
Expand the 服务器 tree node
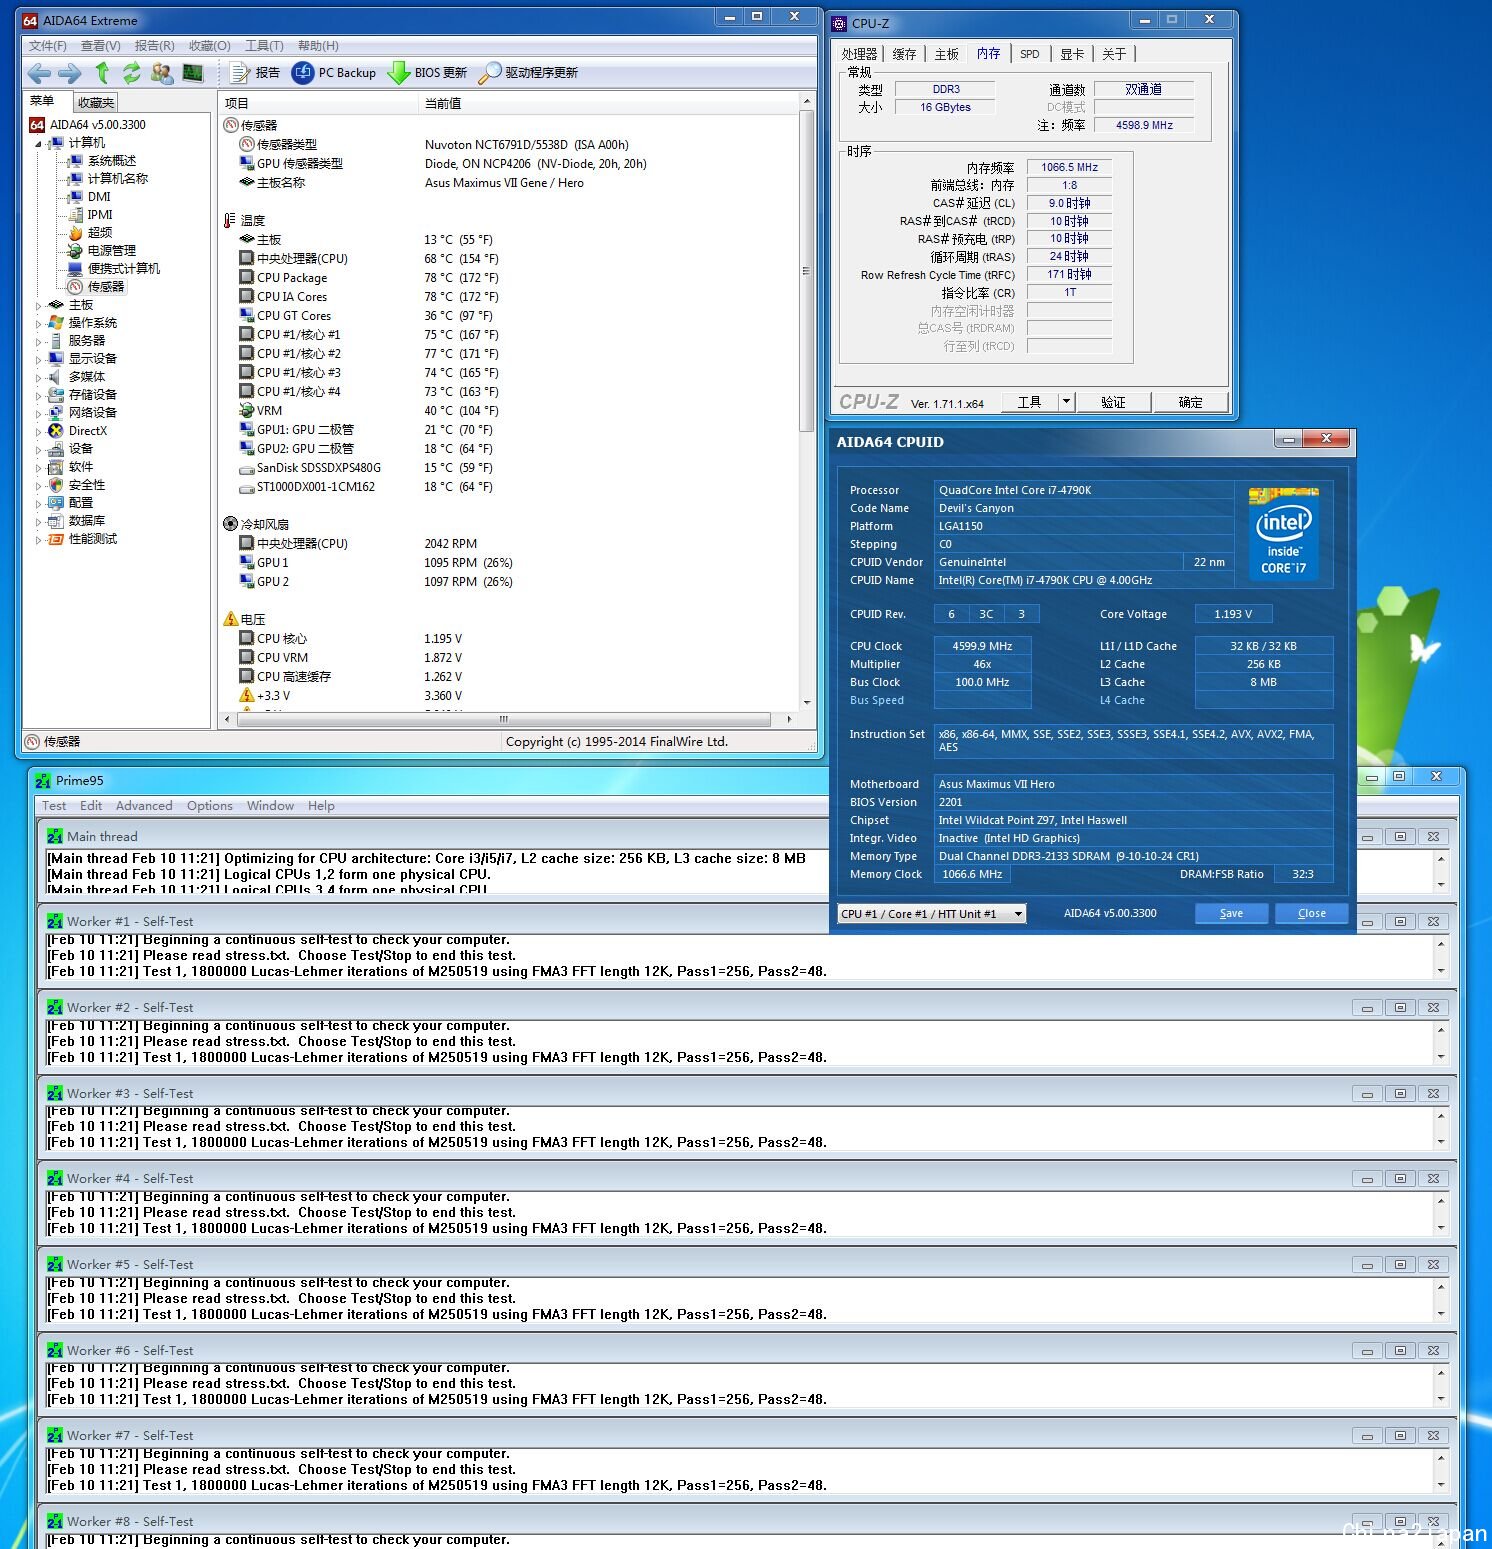point(39,341)
